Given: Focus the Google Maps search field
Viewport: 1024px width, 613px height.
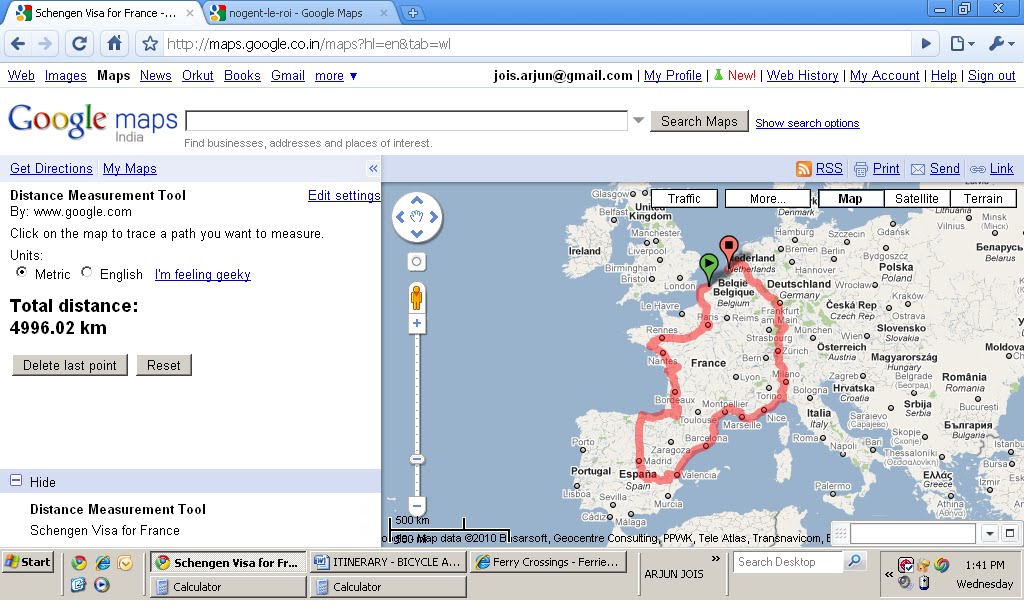Looking at the screenshot, I should click(407, 121).
